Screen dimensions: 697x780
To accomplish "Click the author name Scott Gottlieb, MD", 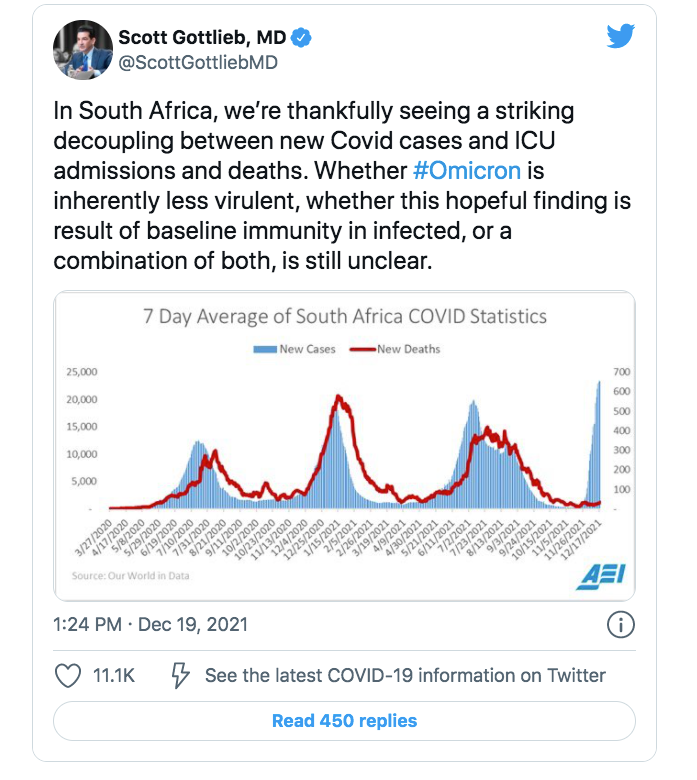I will click(x=201, y=38).
